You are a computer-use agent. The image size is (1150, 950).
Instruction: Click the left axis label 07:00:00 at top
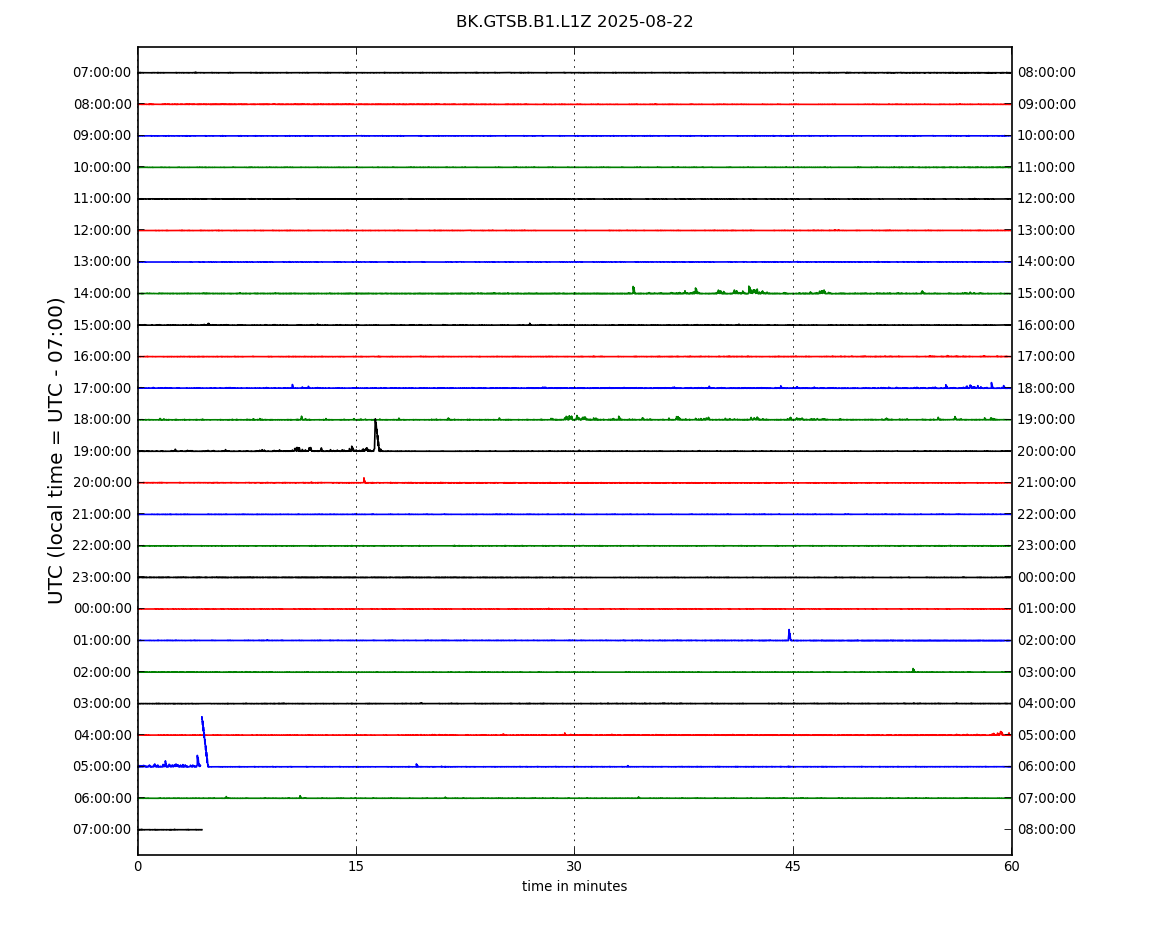(x=102, y=73)
